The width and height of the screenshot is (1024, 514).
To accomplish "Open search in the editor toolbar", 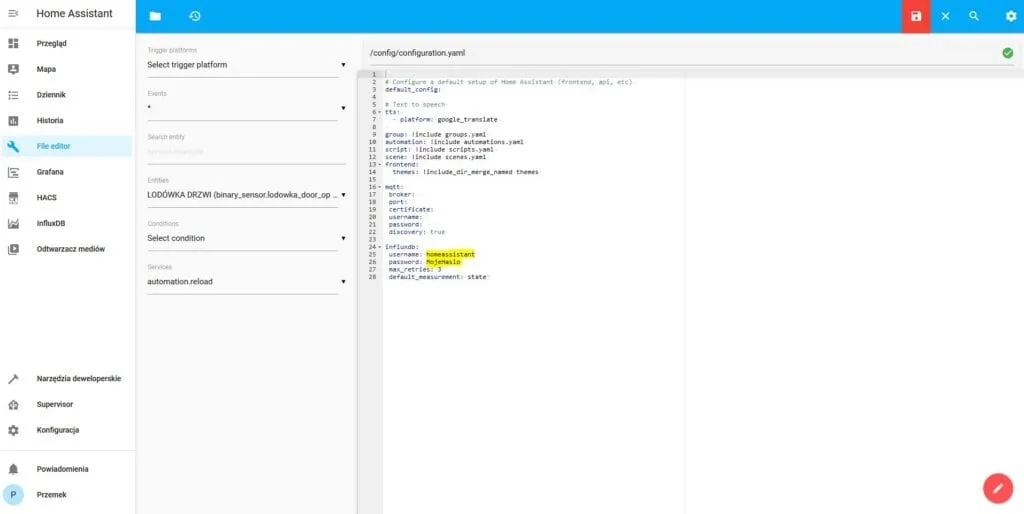I will [974, 16].
